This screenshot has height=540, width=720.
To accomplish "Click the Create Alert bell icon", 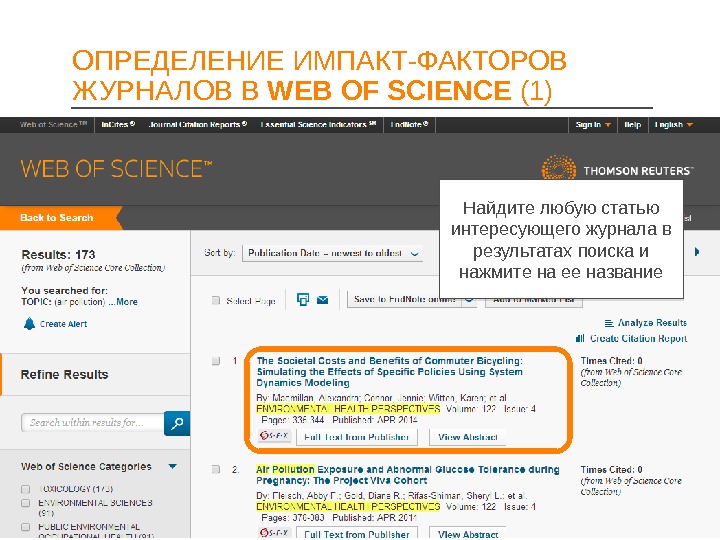I will (29, 324).
